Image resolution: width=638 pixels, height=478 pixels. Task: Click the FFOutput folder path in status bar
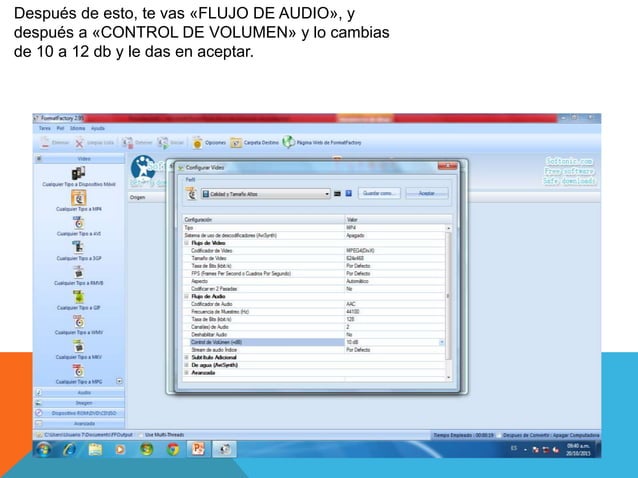pyautogui.click(x=88, y=435)
